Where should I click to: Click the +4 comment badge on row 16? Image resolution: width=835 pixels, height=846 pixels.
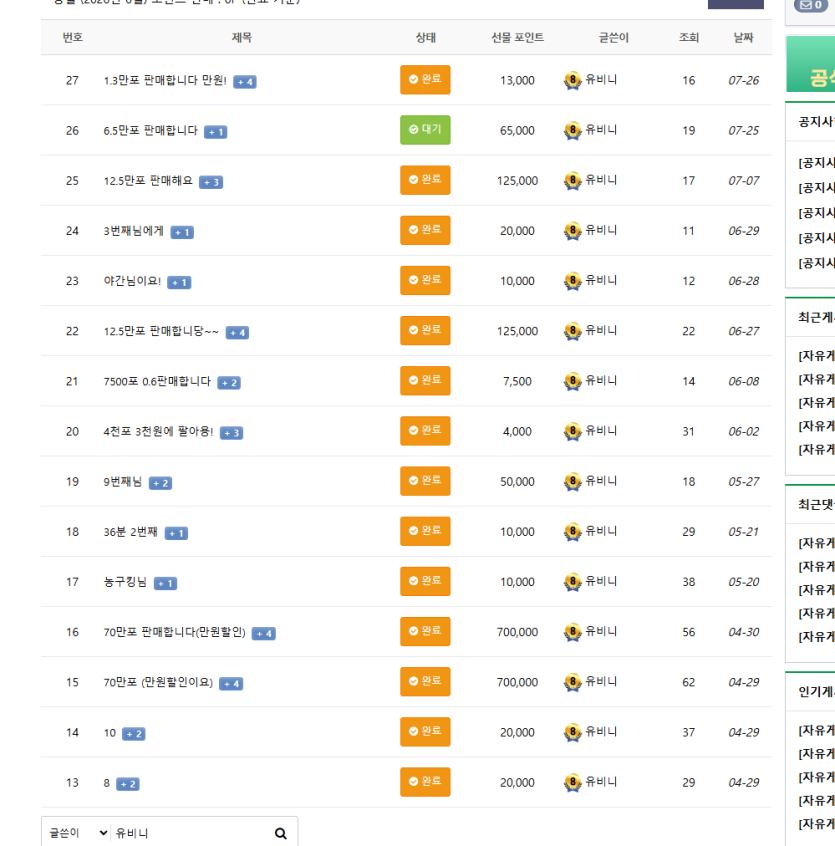pos(264,634)
